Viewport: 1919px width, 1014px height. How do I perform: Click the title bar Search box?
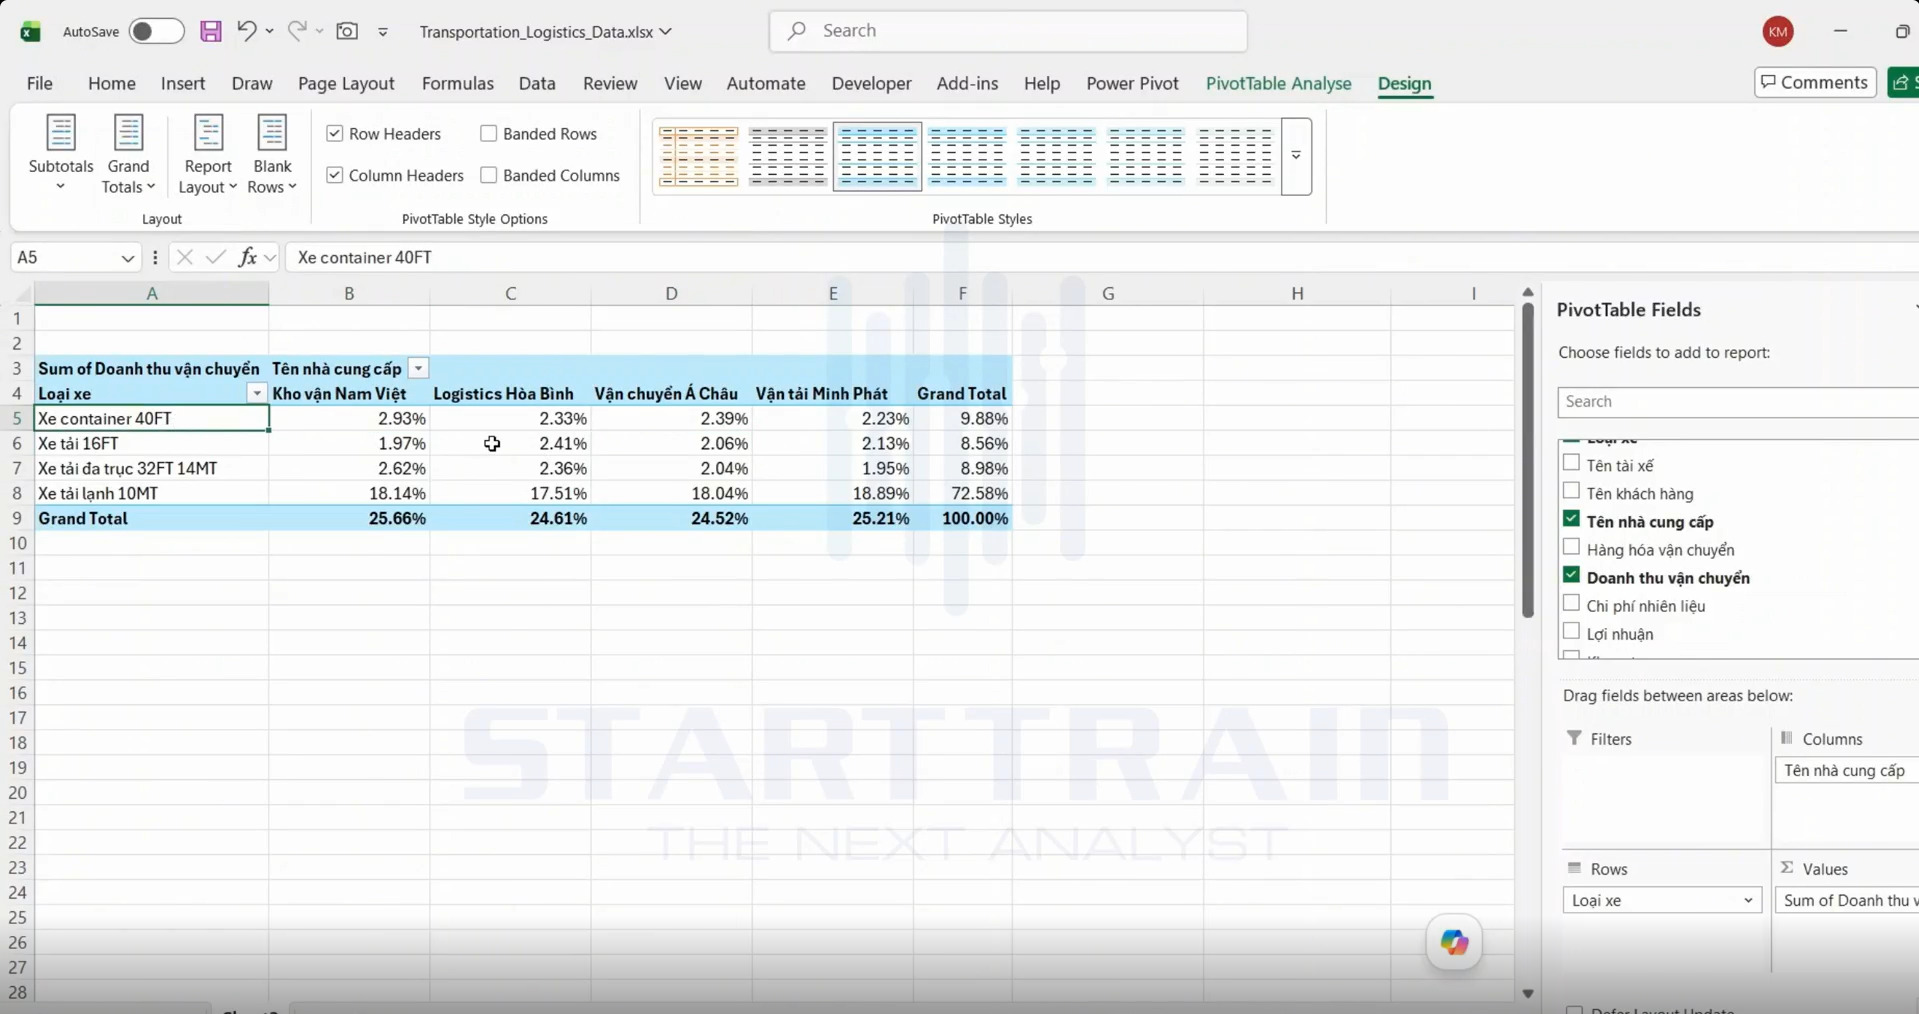pyautogui.click(x=1008, y=31)
